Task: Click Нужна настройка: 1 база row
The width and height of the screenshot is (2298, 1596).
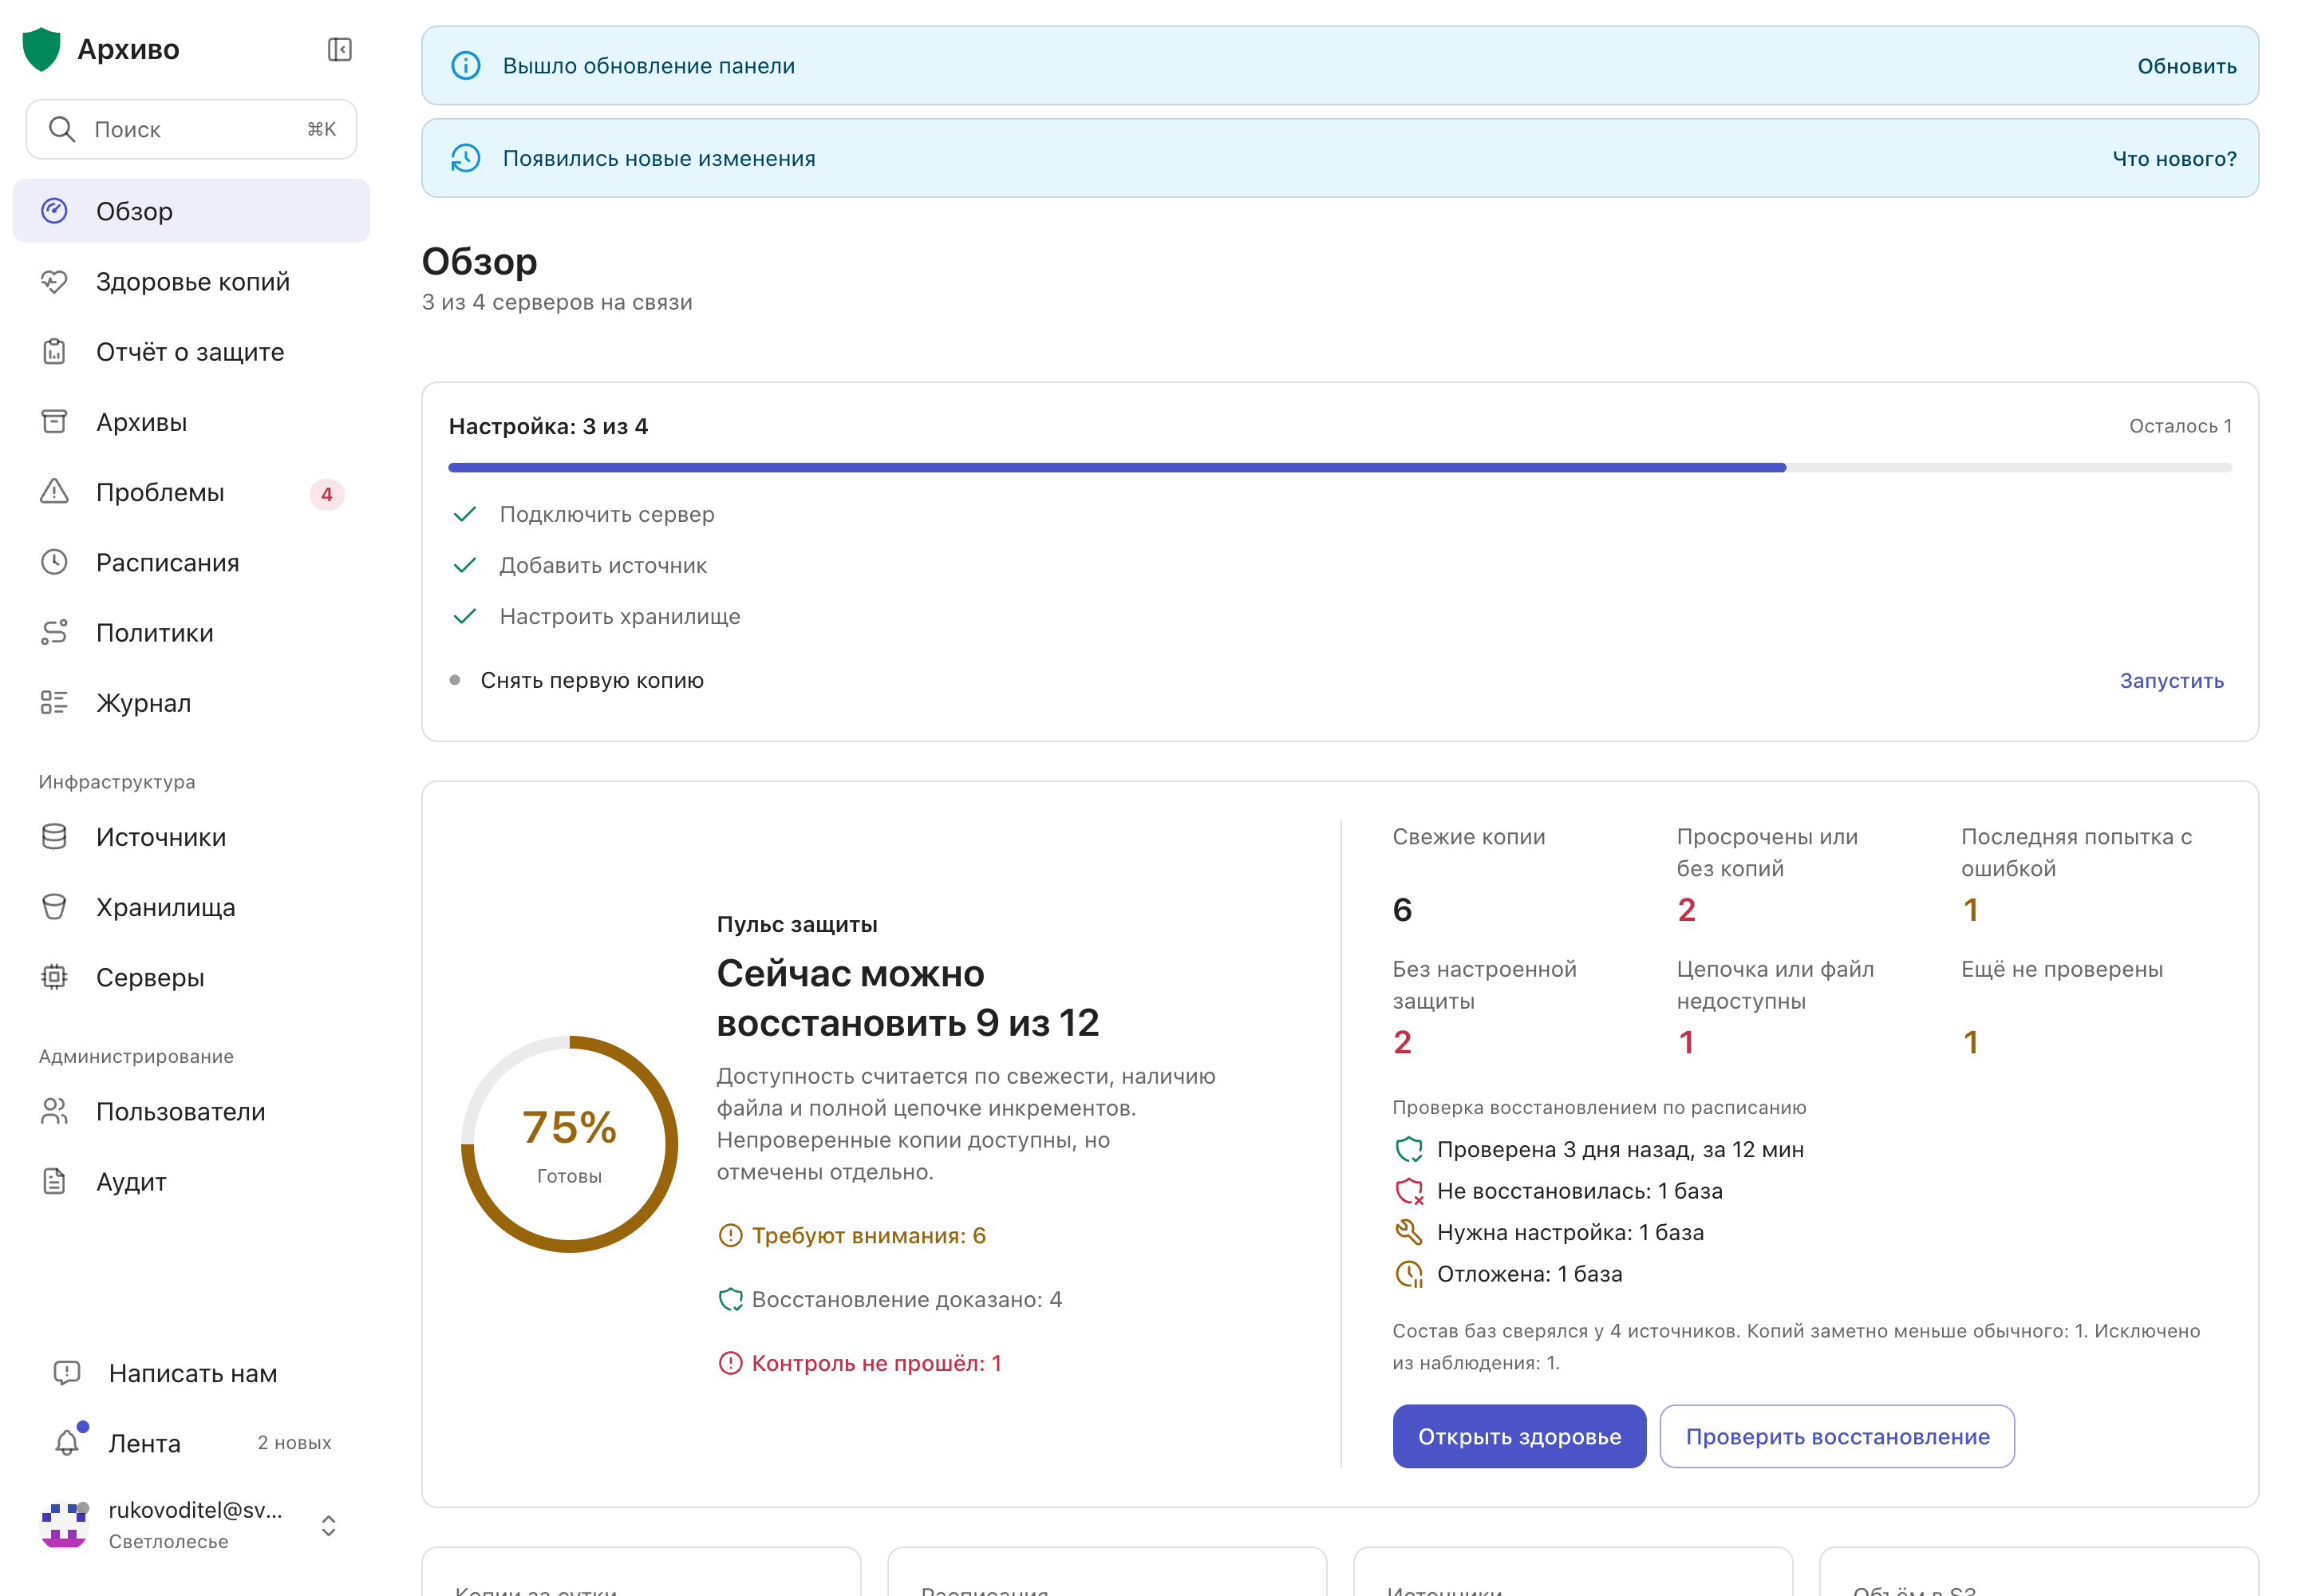Action: 1549,1232
